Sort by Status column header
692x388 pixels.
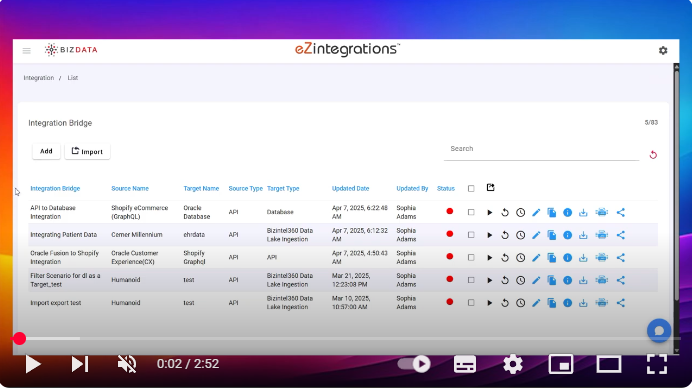click(446, 188)
